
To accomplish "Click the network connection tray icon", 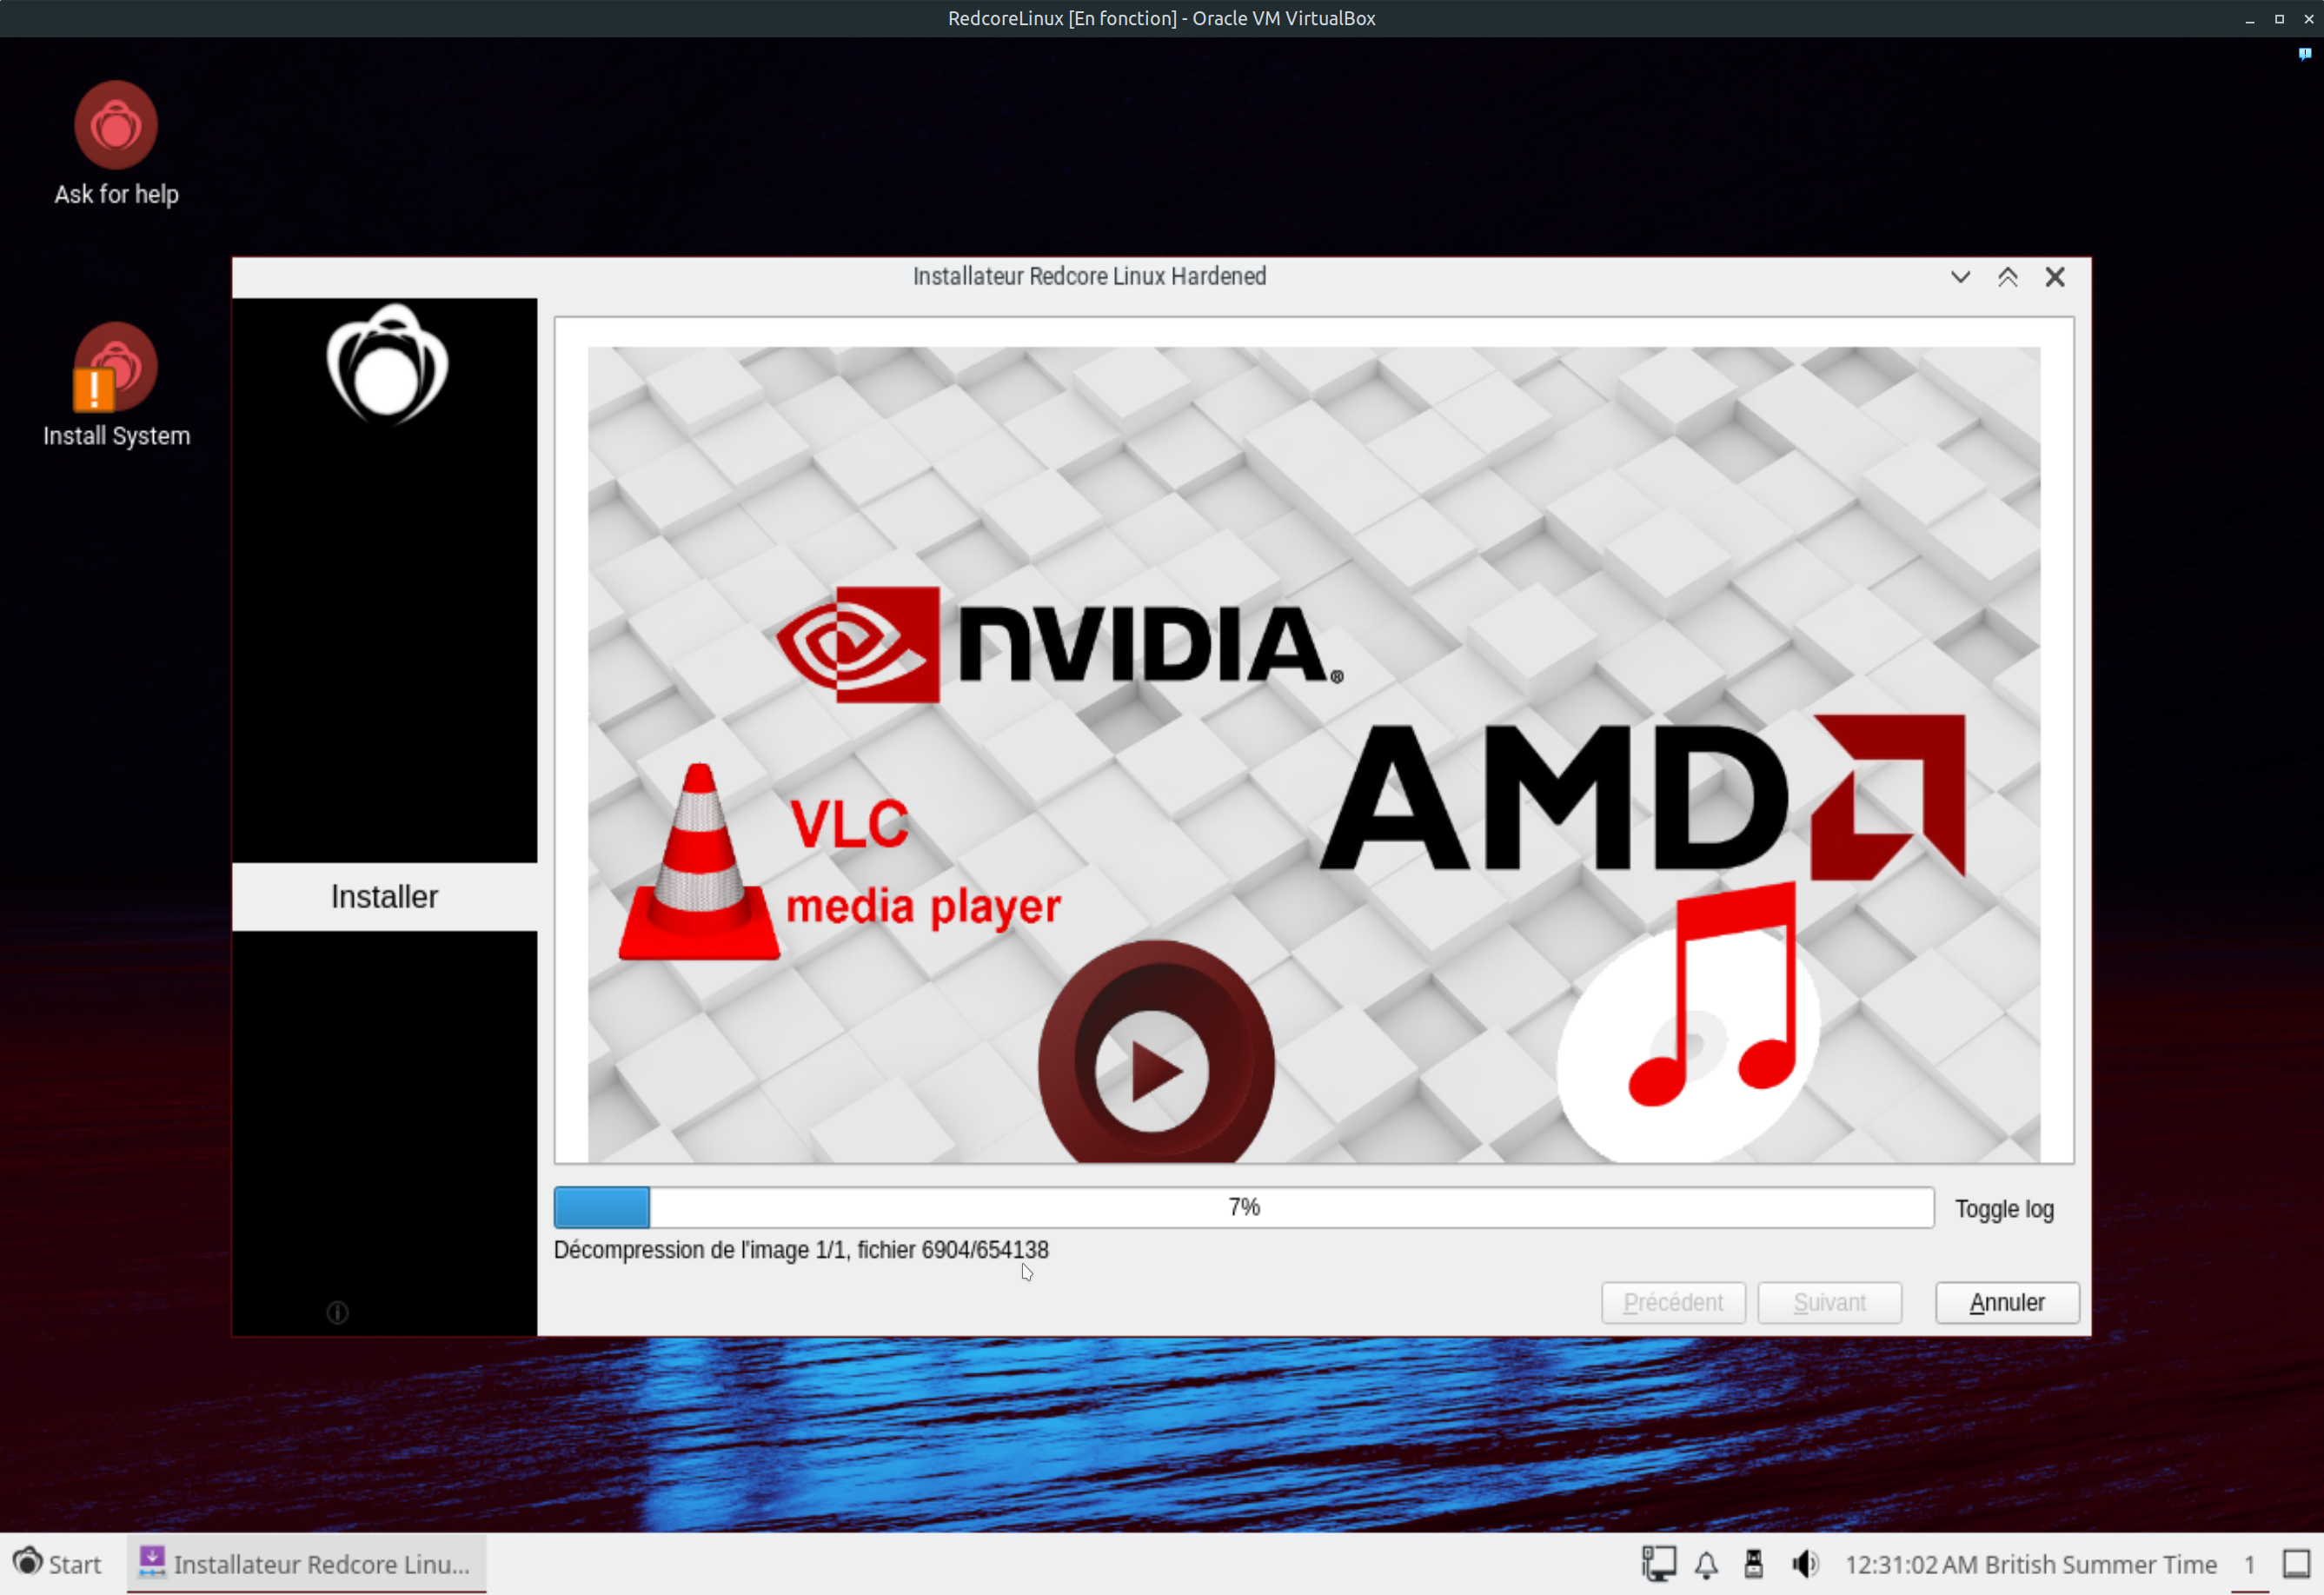I will point(1658,1564).
